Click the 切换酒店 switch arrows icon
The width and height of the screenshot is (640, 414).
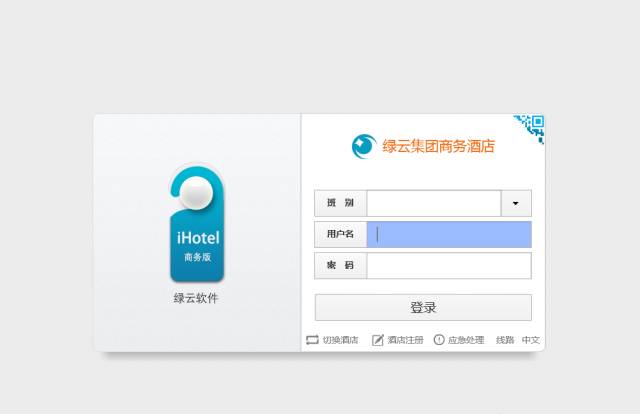coord(312,340)
